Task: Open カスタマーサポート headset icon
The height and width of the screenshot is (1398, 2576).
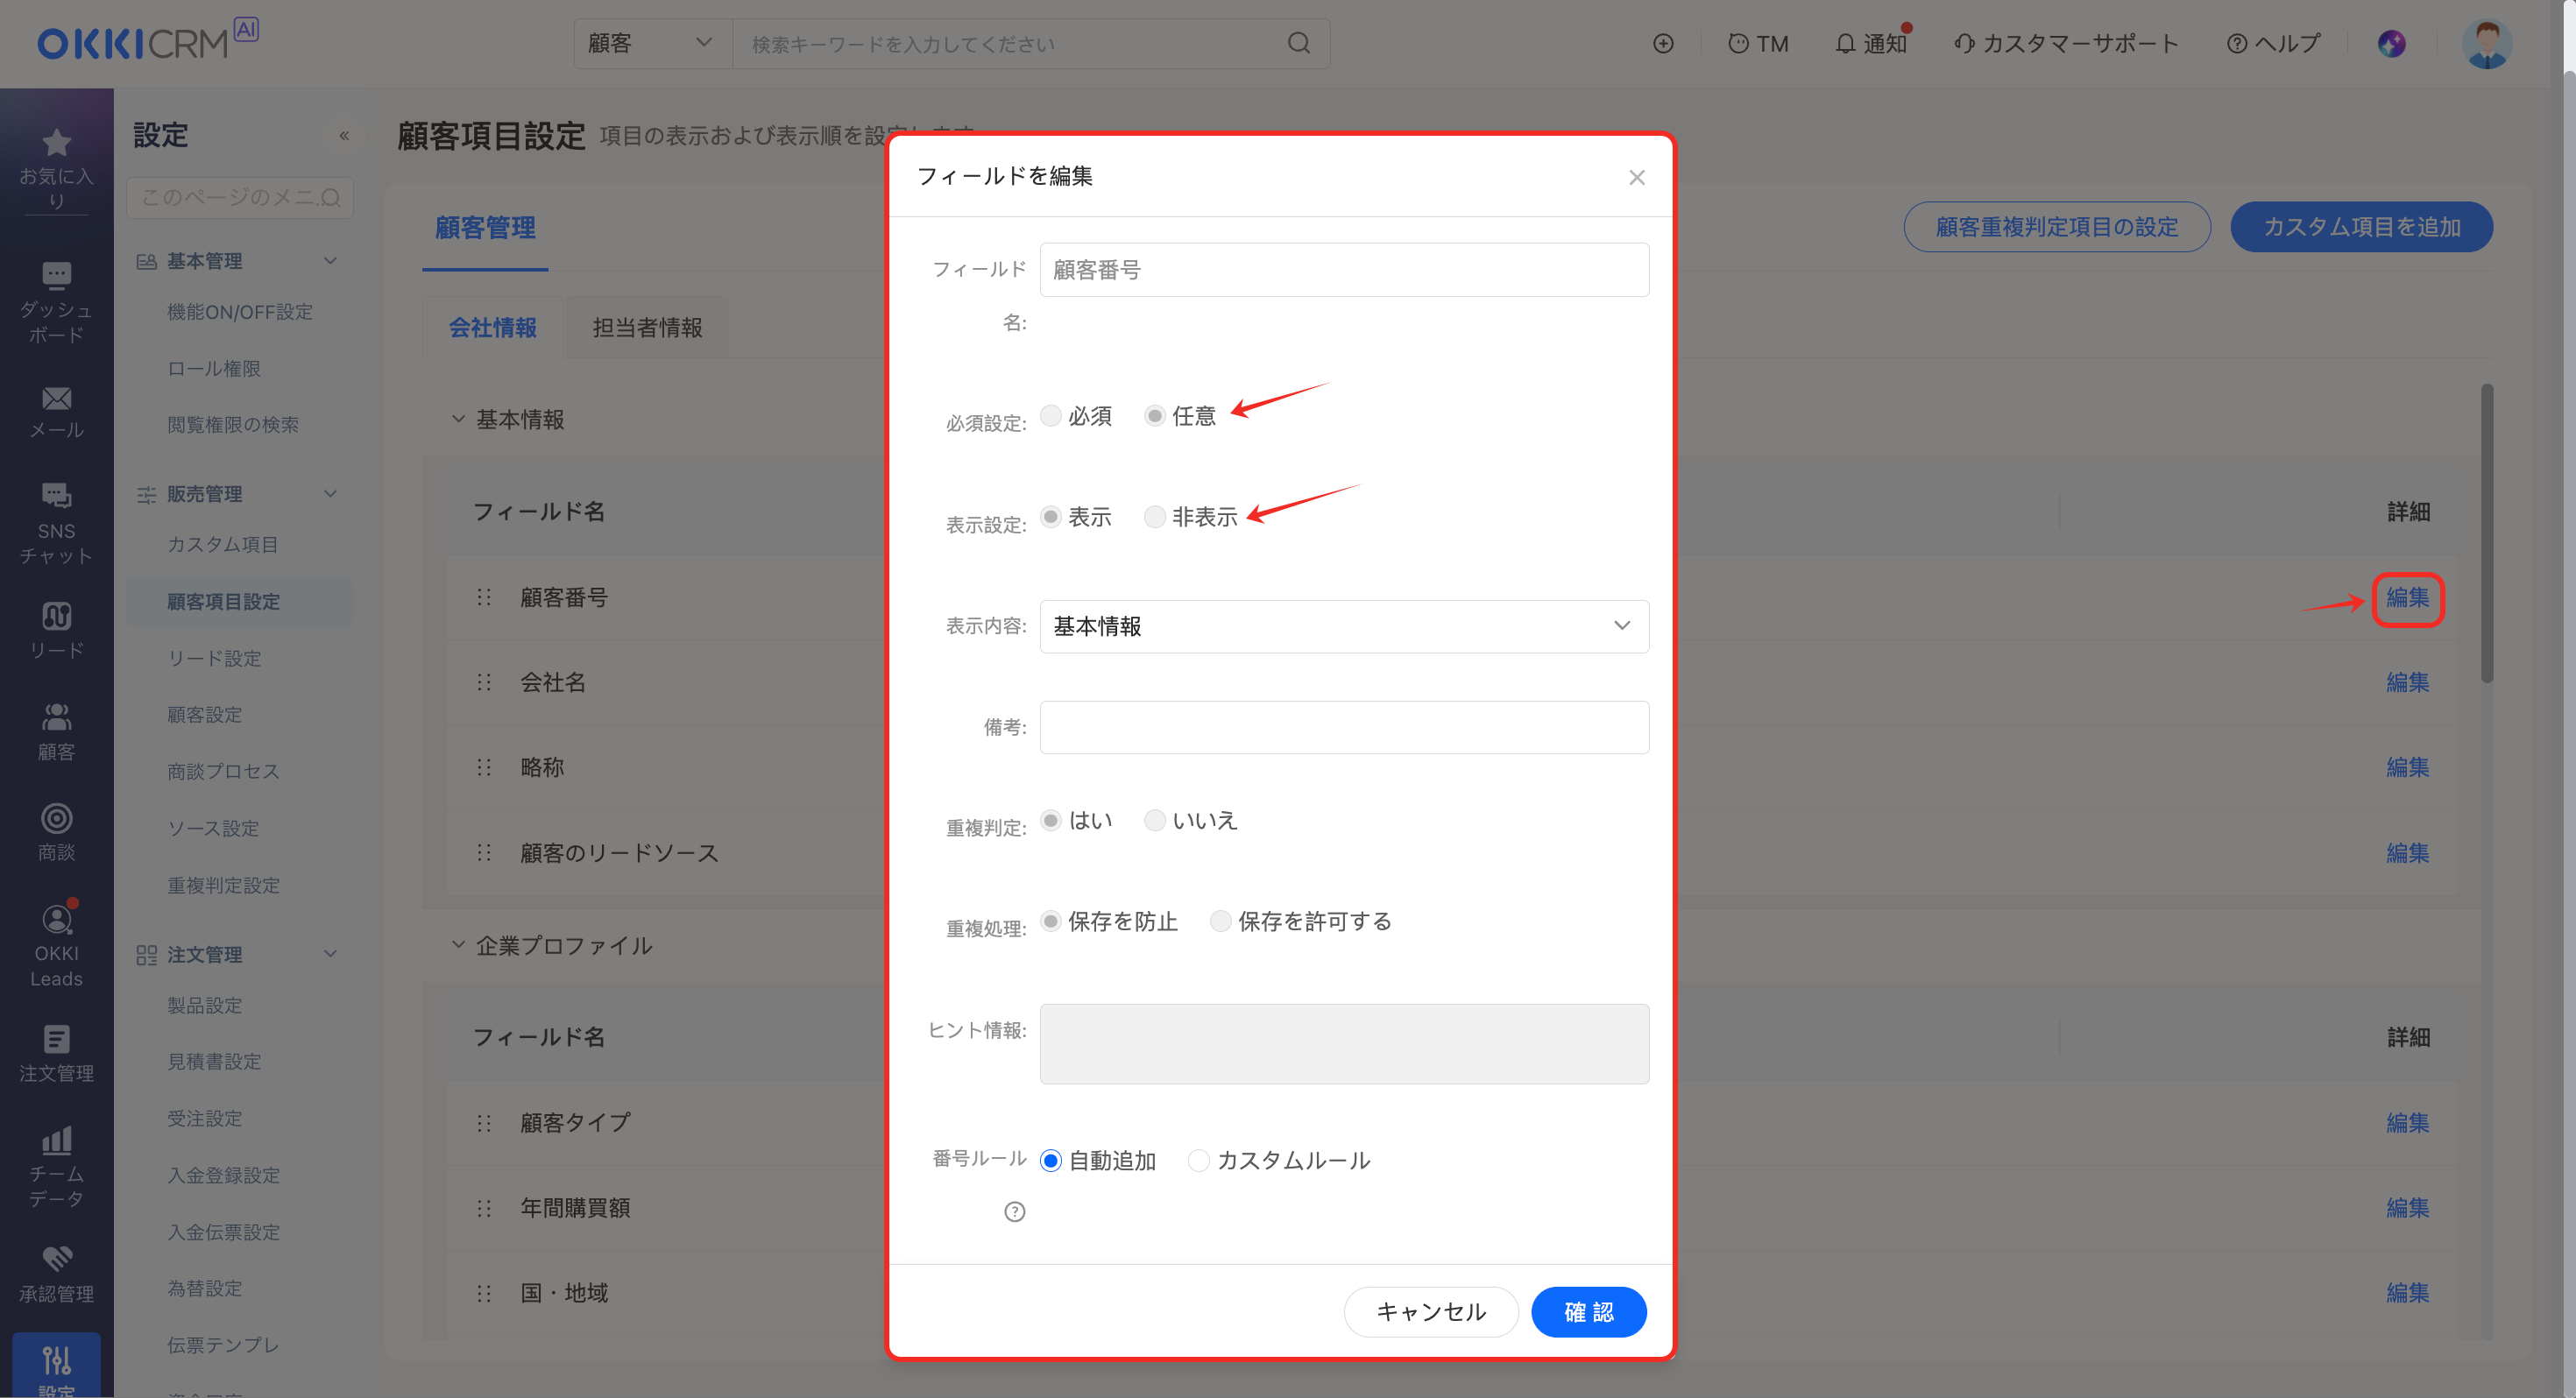Action: [1964, 43]
